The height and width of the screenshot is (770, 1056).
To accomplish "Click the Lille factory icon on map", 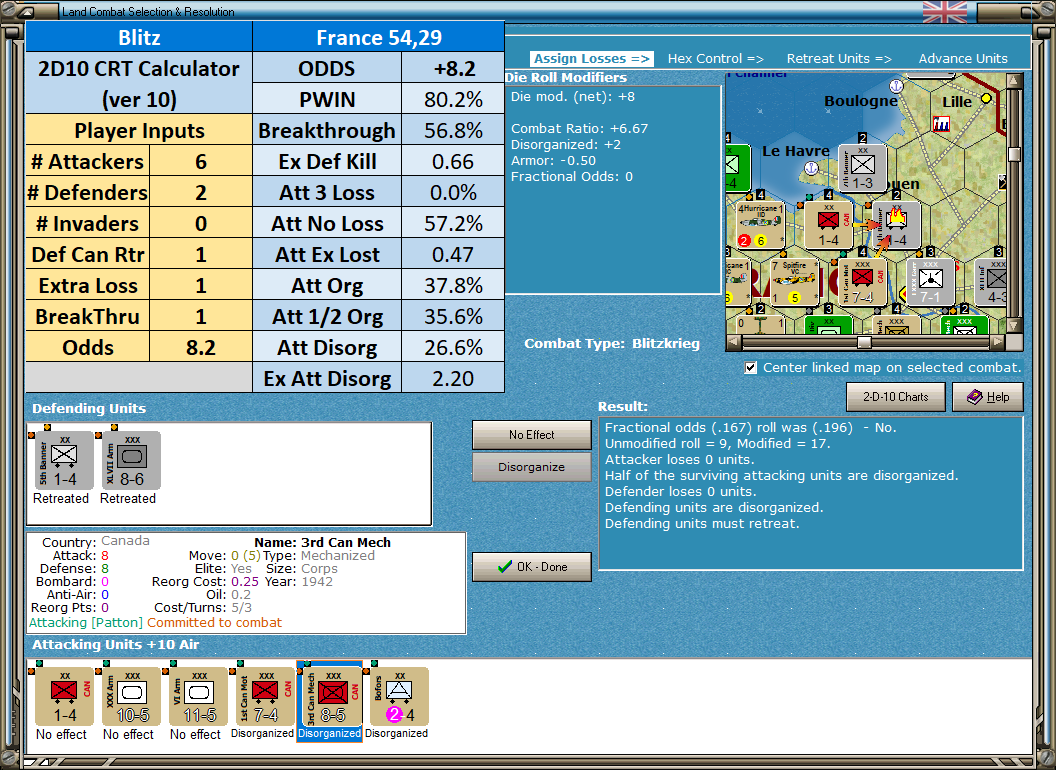I will [941, 123].
